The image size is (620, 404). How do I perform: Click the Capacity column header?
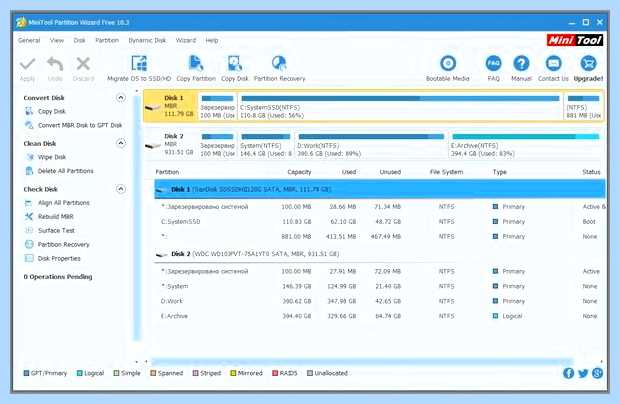click(x=299, y=172)
